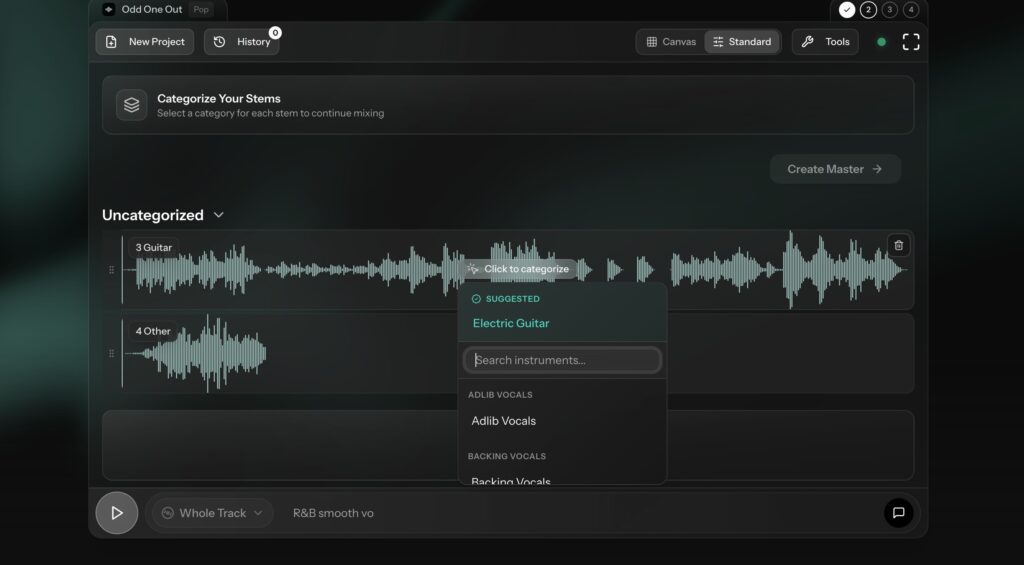The width and height of the screenshot is (1024, 565).
Task: Focus the Search instruments field
Action: tap(562, 360)
